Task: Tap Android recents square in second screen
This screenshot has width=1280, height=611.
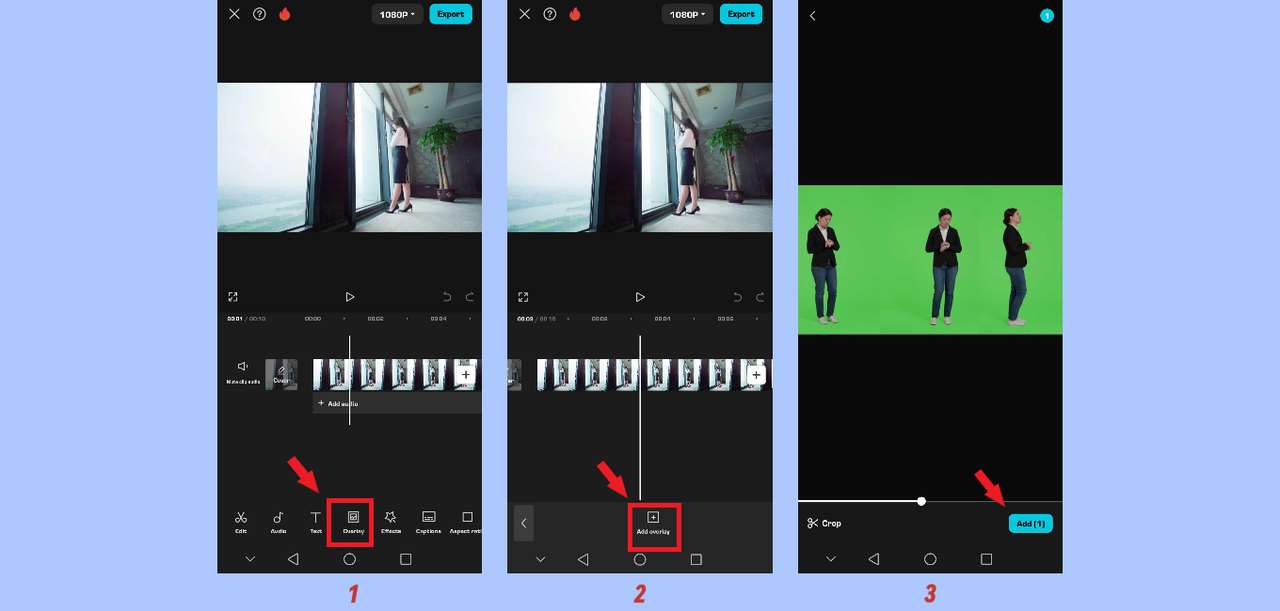Action: (x=696, y=559)
